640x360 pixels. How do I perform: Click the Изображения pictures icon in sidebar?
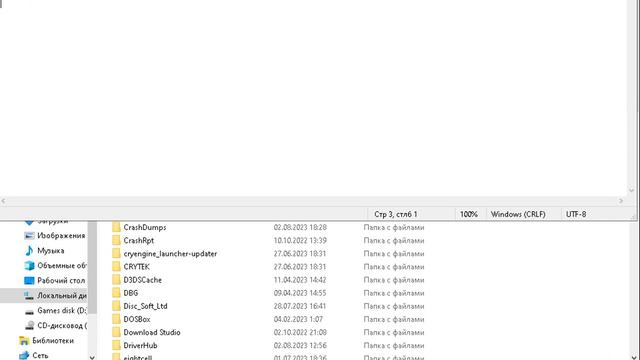[x=29, y=236]
